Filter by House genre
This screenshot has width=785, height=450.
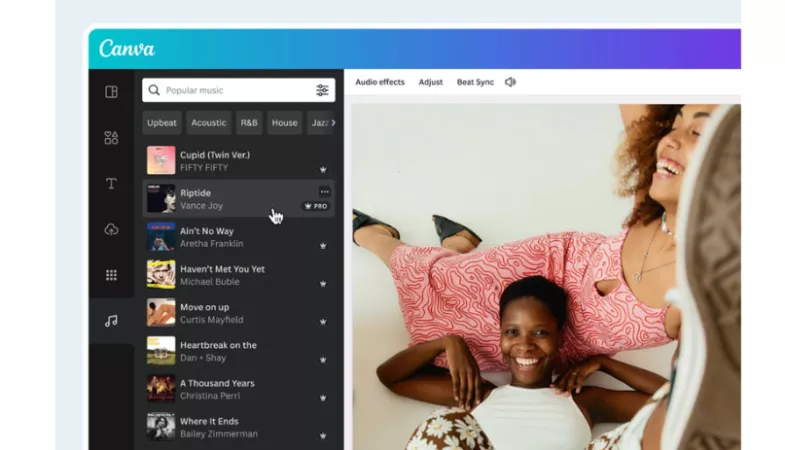284,123
